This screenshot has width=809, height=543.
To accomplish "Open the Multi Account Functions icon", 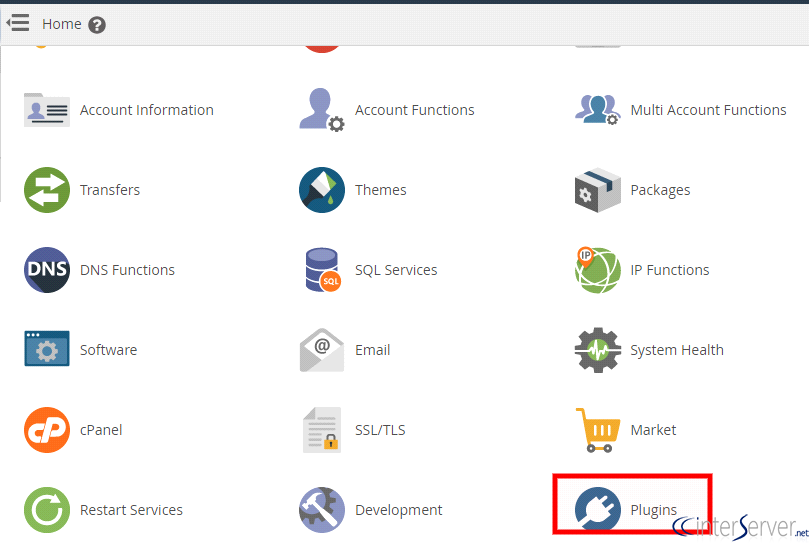I will coord(597,109).
